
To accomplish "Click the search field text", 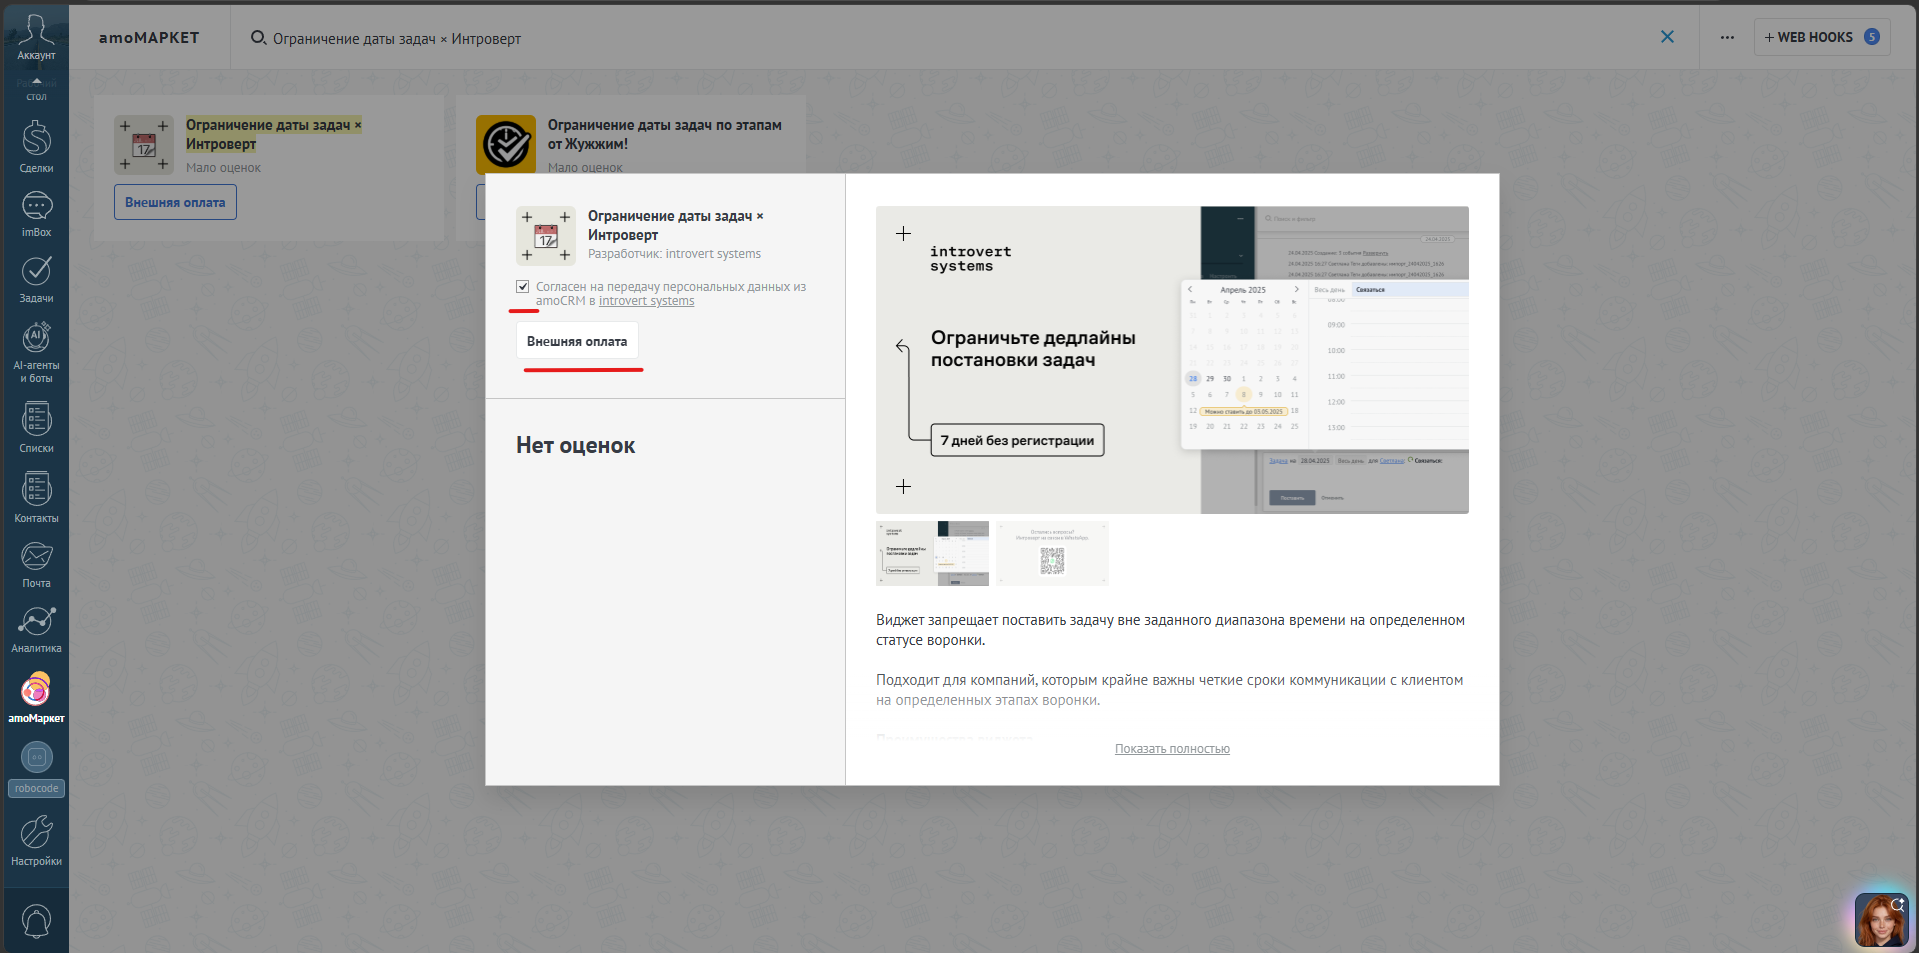I will (397, 39).
